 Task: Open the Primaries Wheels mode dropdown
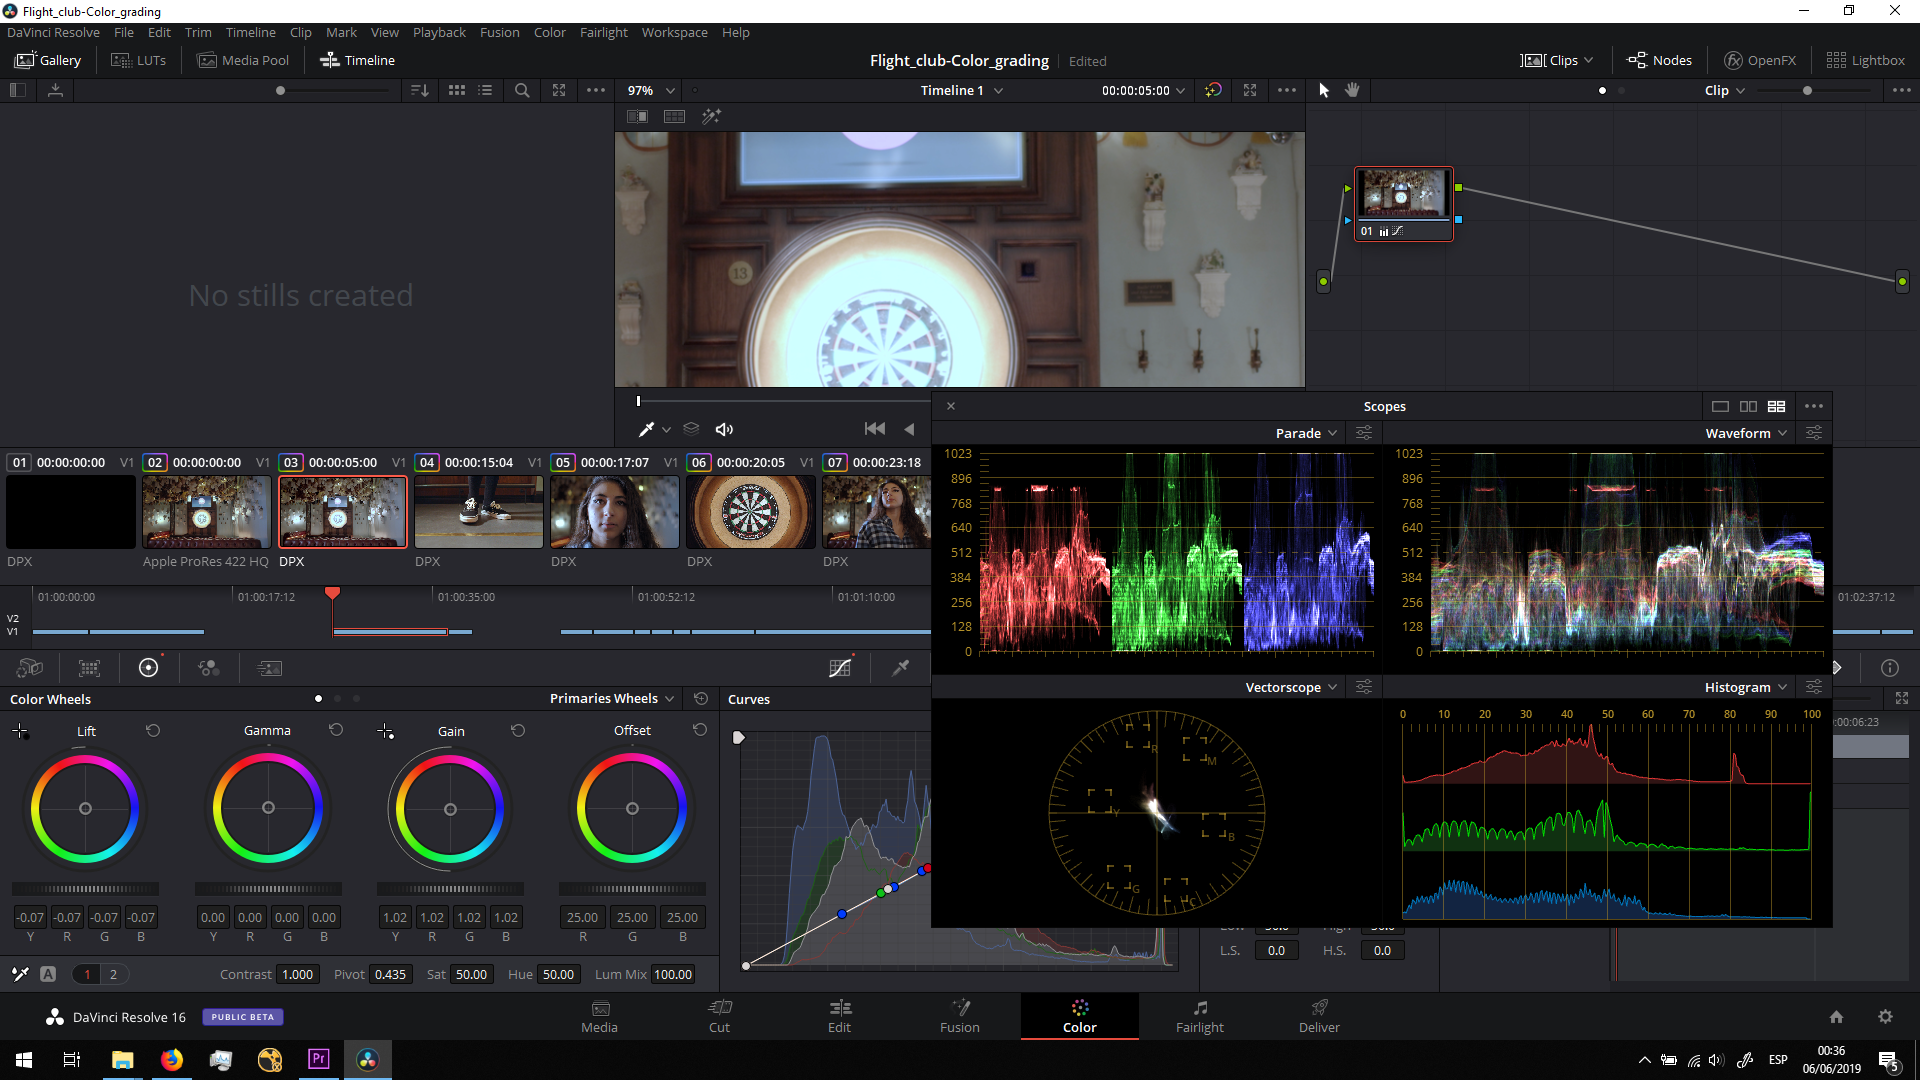611,698
